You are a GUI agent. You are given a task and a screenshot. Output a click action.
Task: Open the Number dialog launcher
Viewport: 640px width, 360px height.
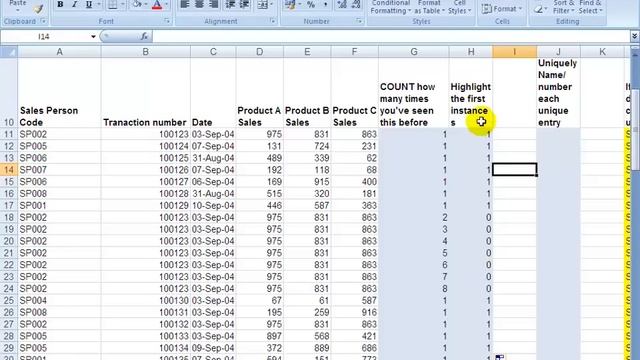pyautogui.click(x=359, y=21)
